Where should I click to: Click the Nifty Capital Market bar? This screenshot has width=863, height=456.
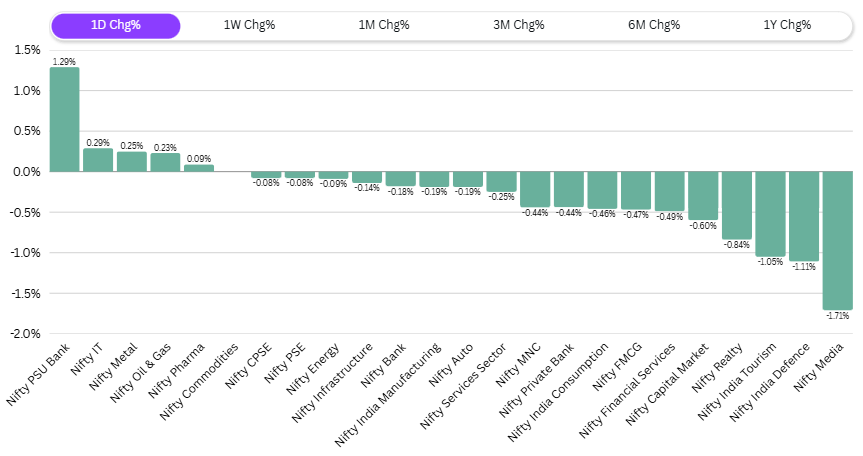pos(702,196)
